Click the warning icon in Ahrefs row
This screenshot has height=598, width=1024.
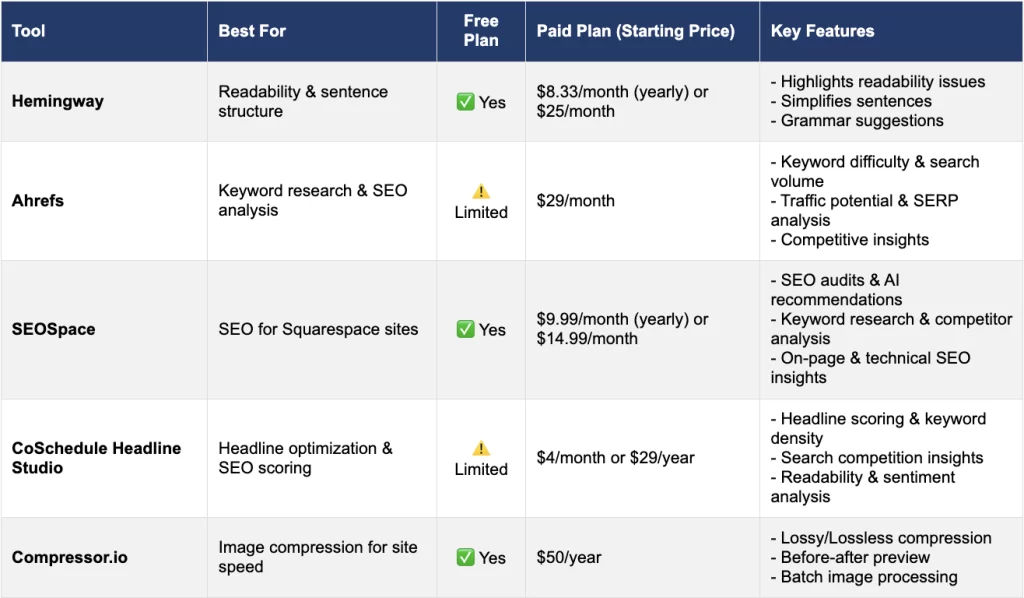pos(481,191)
